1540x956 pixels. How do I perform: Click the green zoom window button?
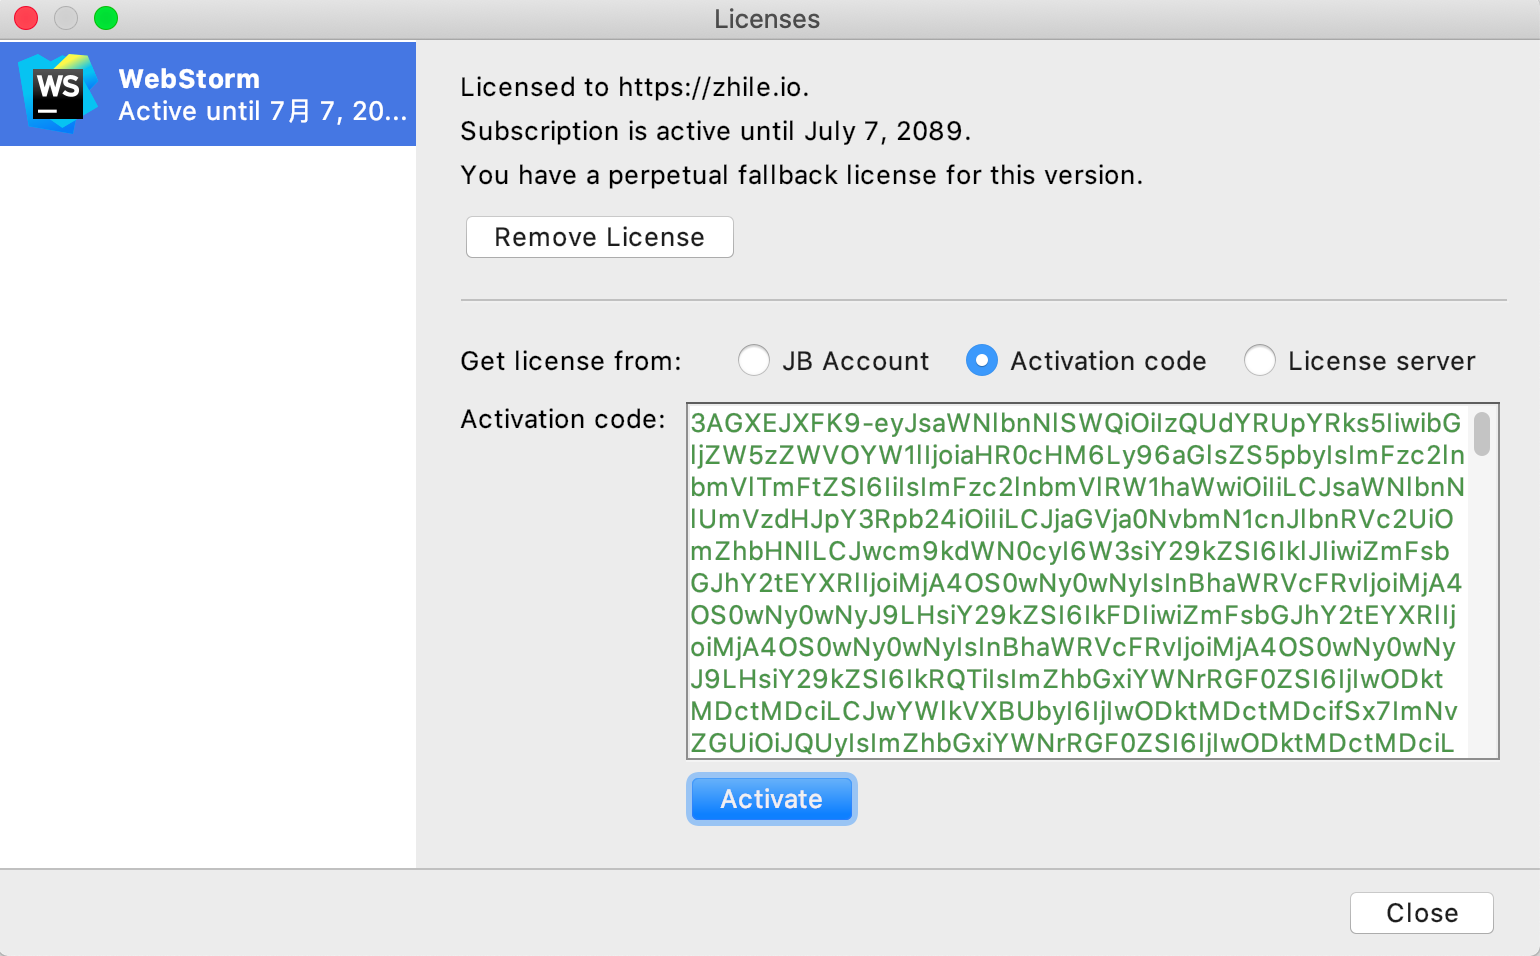tap(106, 18)
